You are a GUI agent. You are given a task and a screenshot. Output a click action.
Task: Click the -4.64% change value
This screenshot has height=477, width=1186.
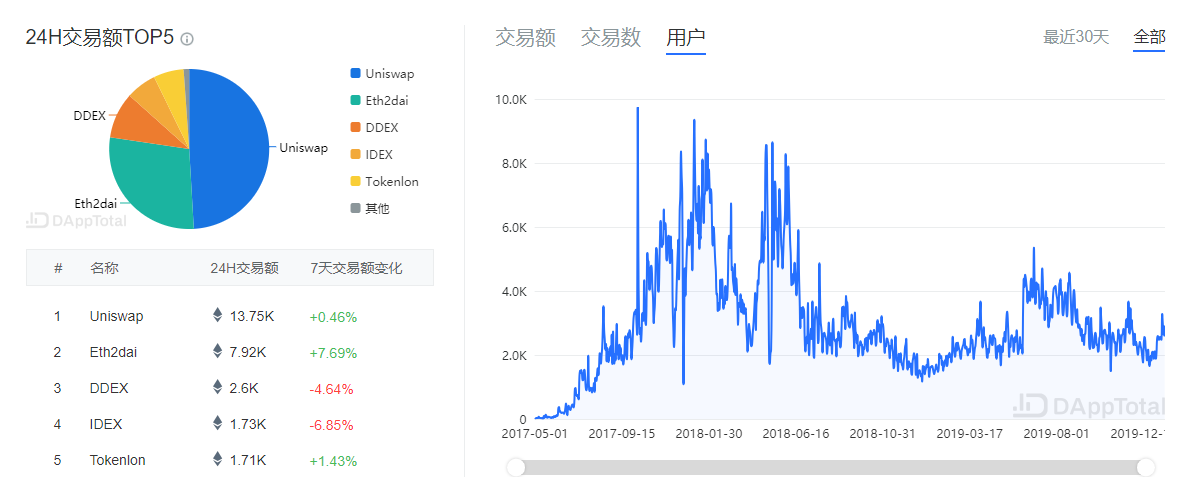331,389
